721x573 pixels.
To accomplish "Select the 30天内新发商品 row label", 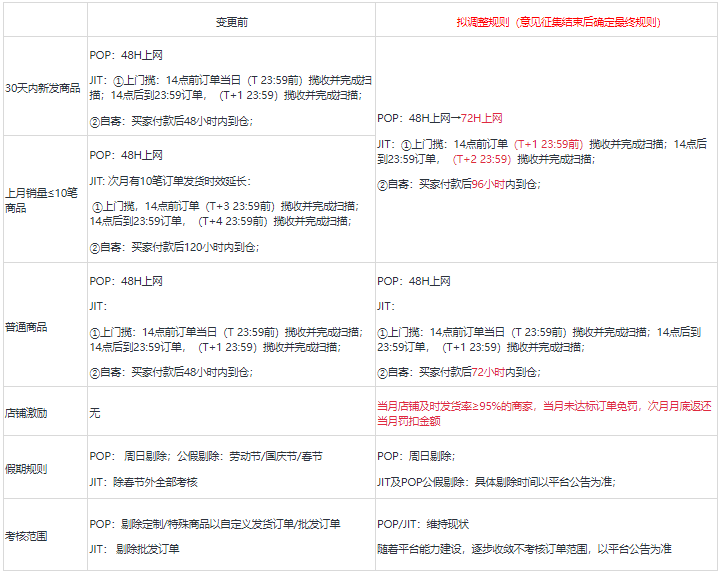I will 42,87.
